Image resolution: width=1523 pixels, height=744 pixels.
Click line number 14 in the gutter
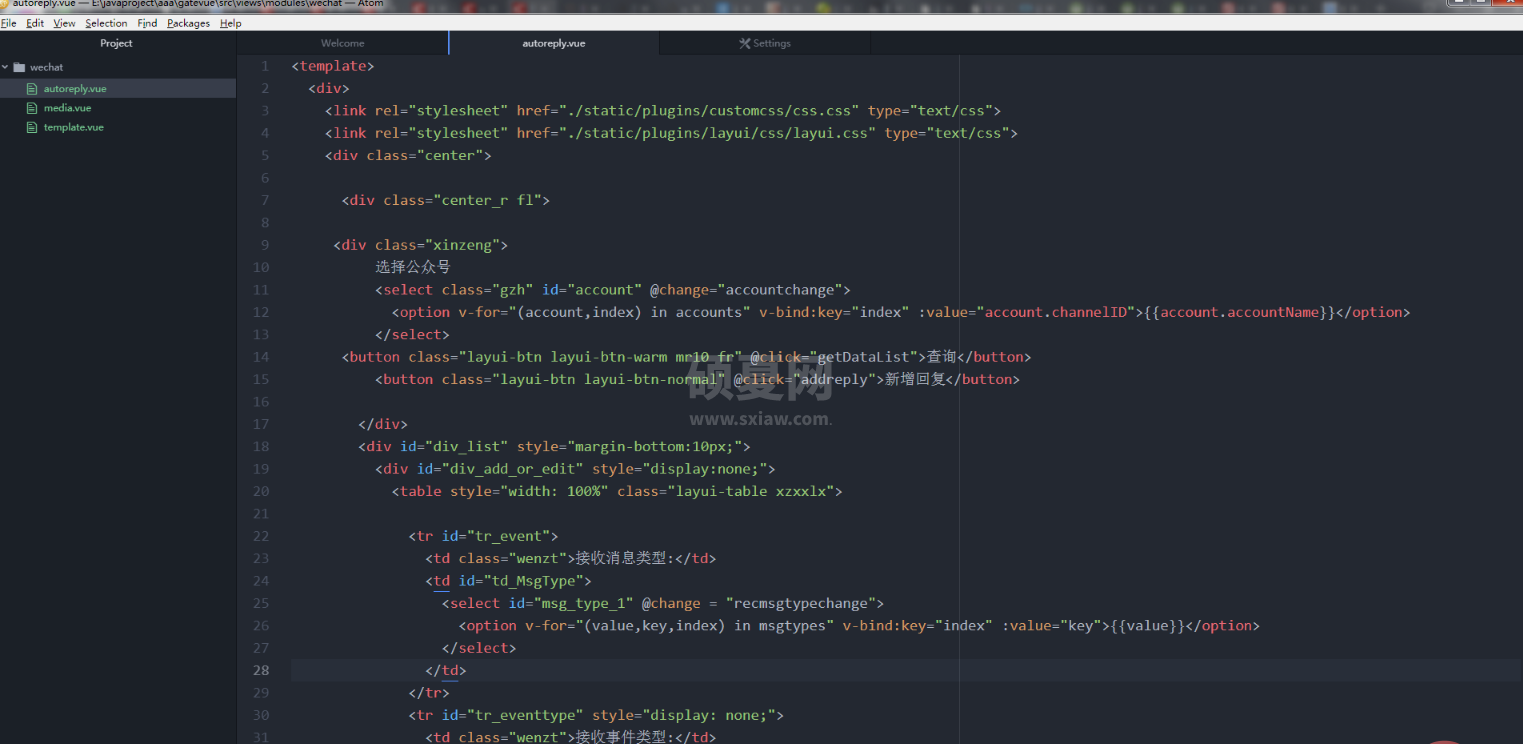point(261,357)
